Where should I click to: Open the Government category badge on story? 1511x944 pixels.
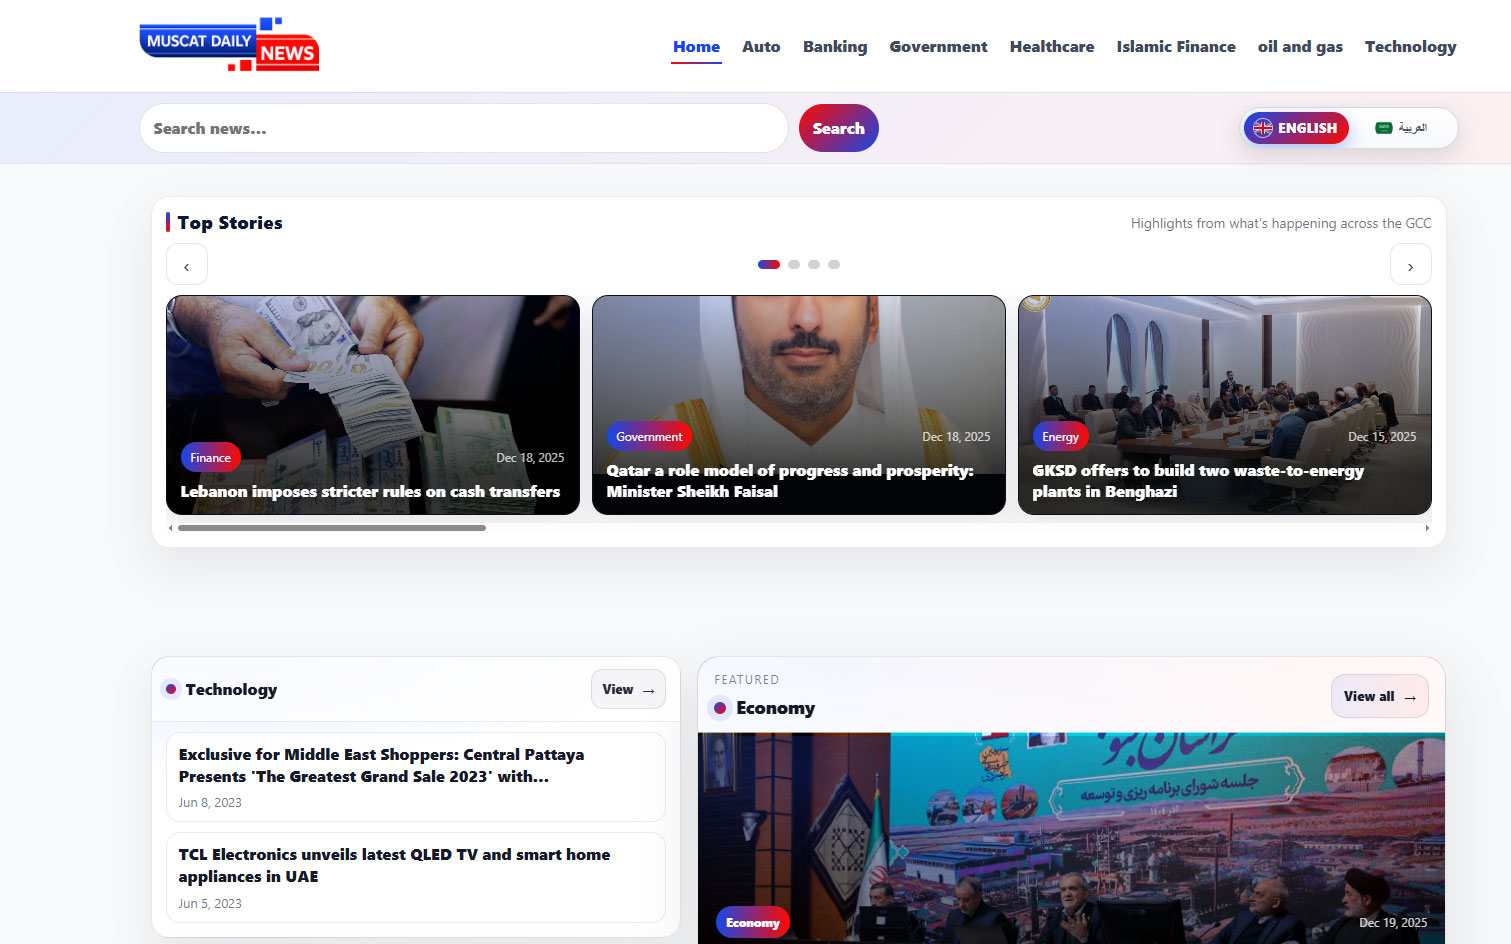point(649,437)
